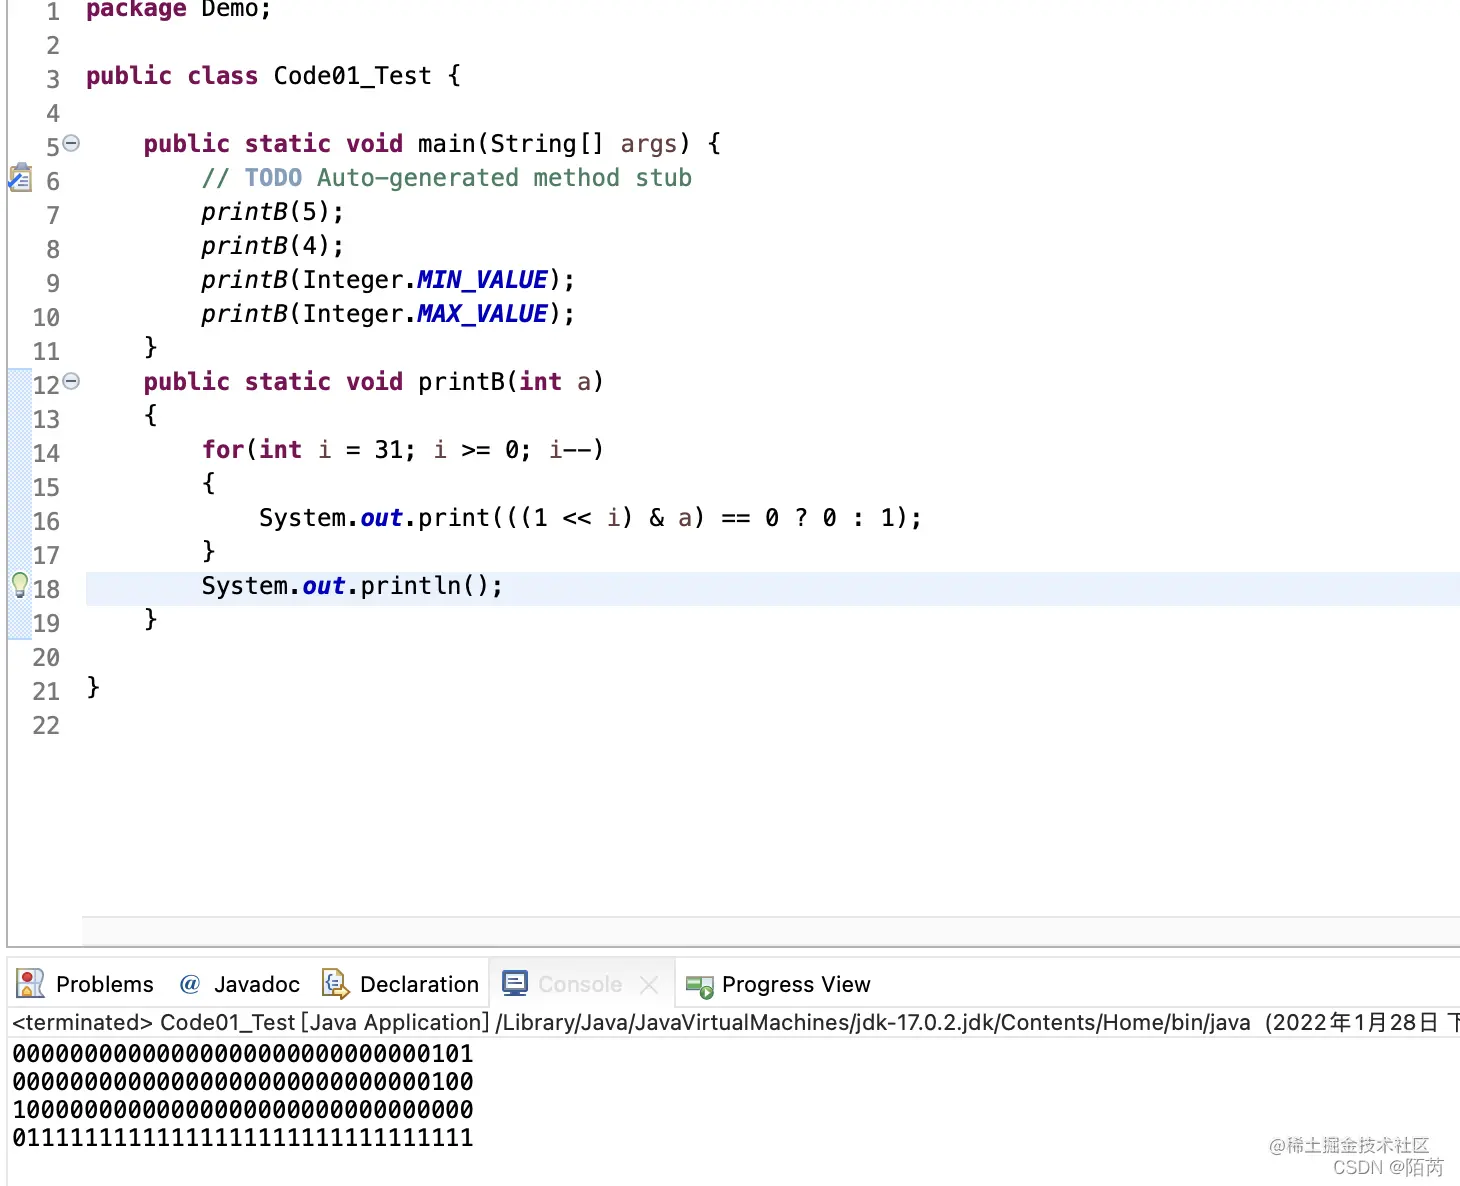
Task: Click the TODO comment text
Action: click(x=446, y=178)
